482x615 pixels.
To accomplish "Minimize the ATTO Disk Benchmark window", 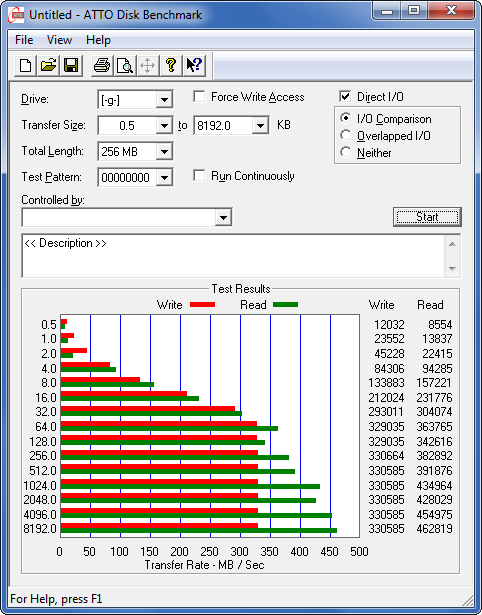I will 386,11.
